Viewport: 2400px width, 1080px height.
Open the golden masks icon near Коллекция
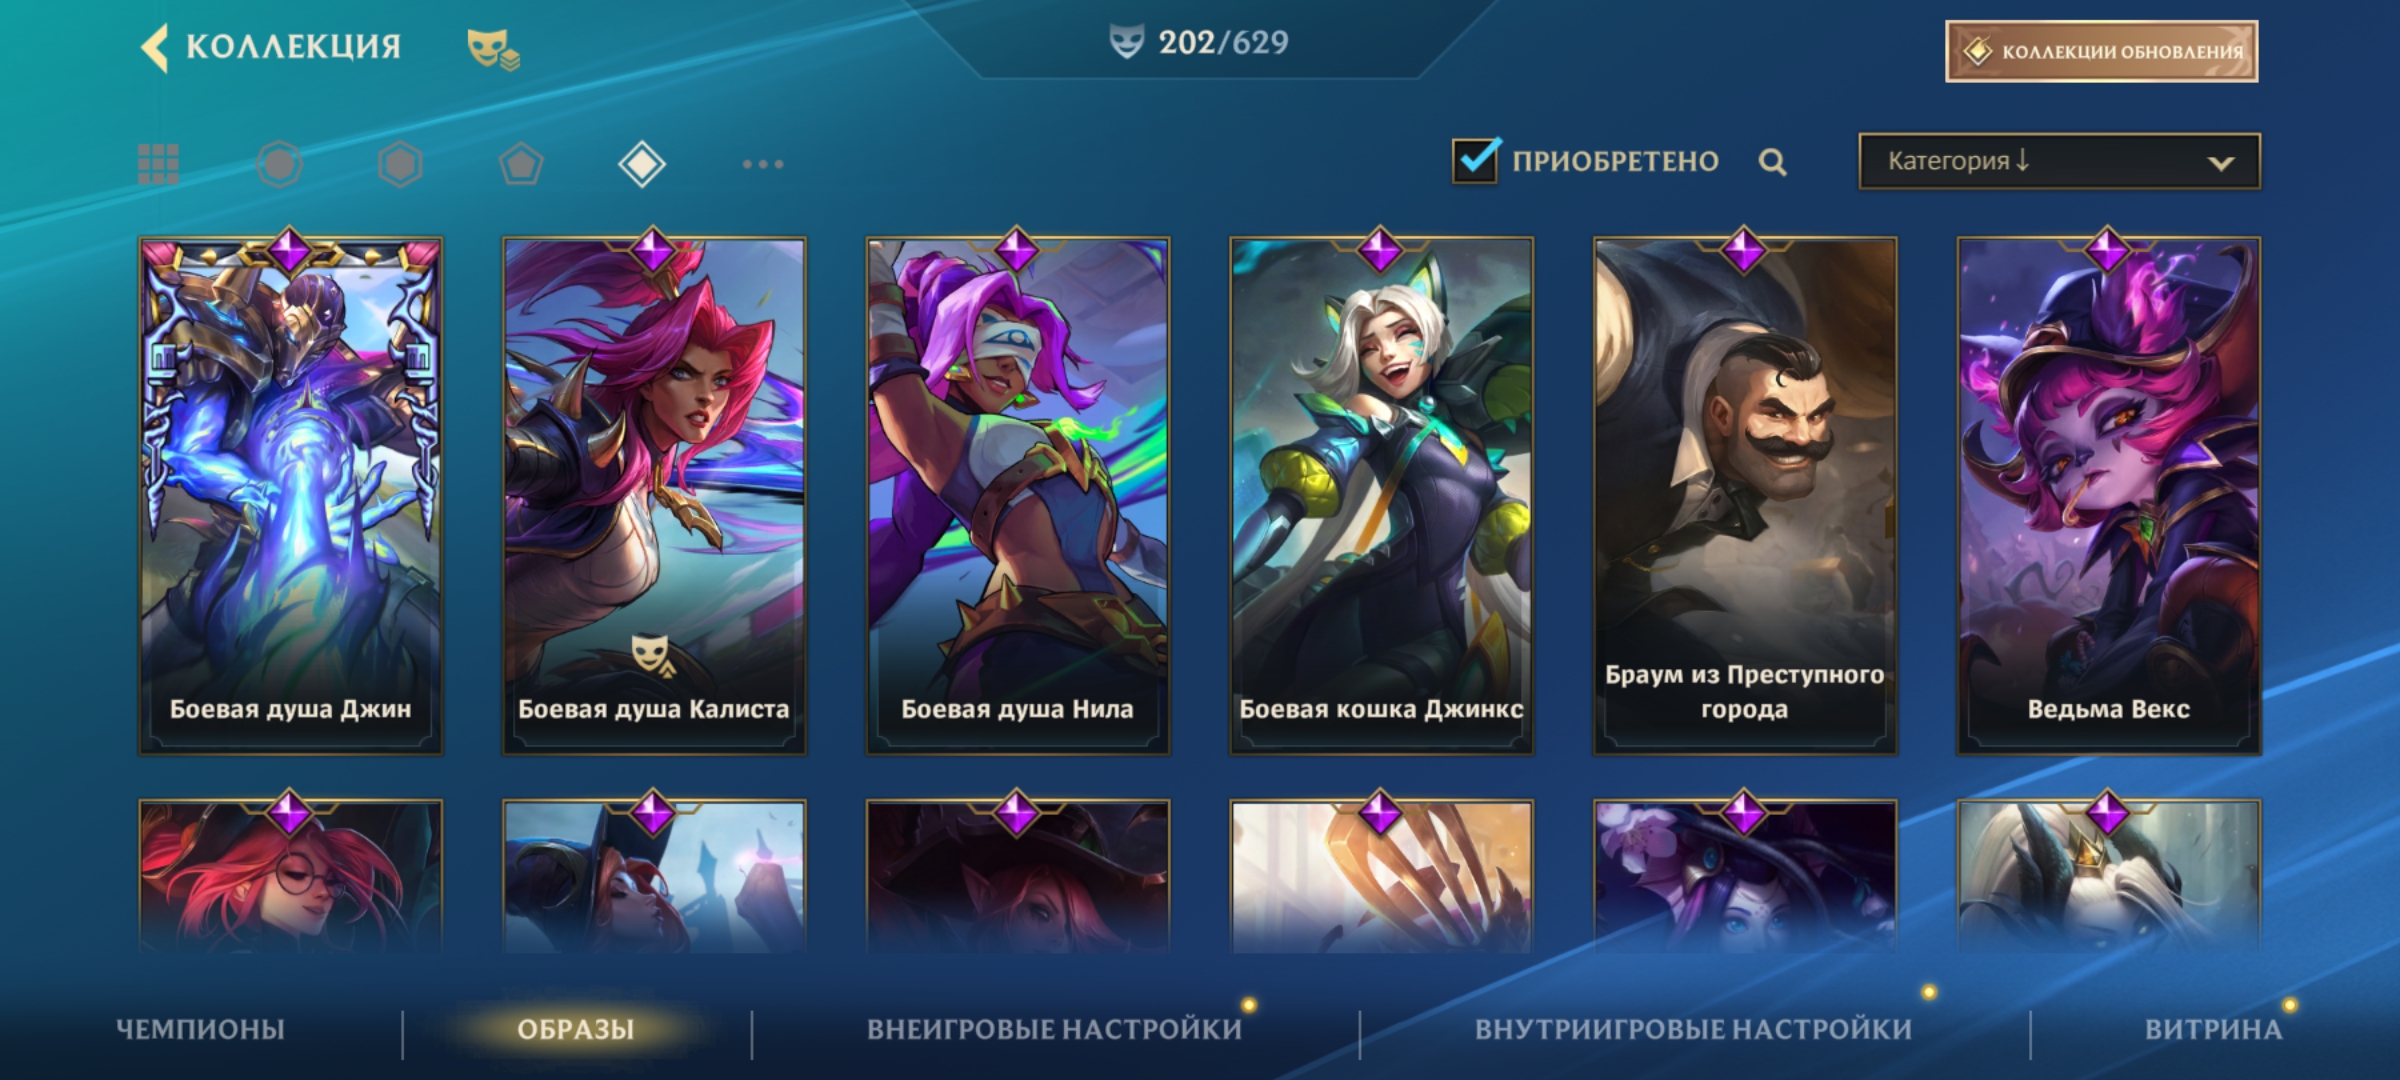493,49
